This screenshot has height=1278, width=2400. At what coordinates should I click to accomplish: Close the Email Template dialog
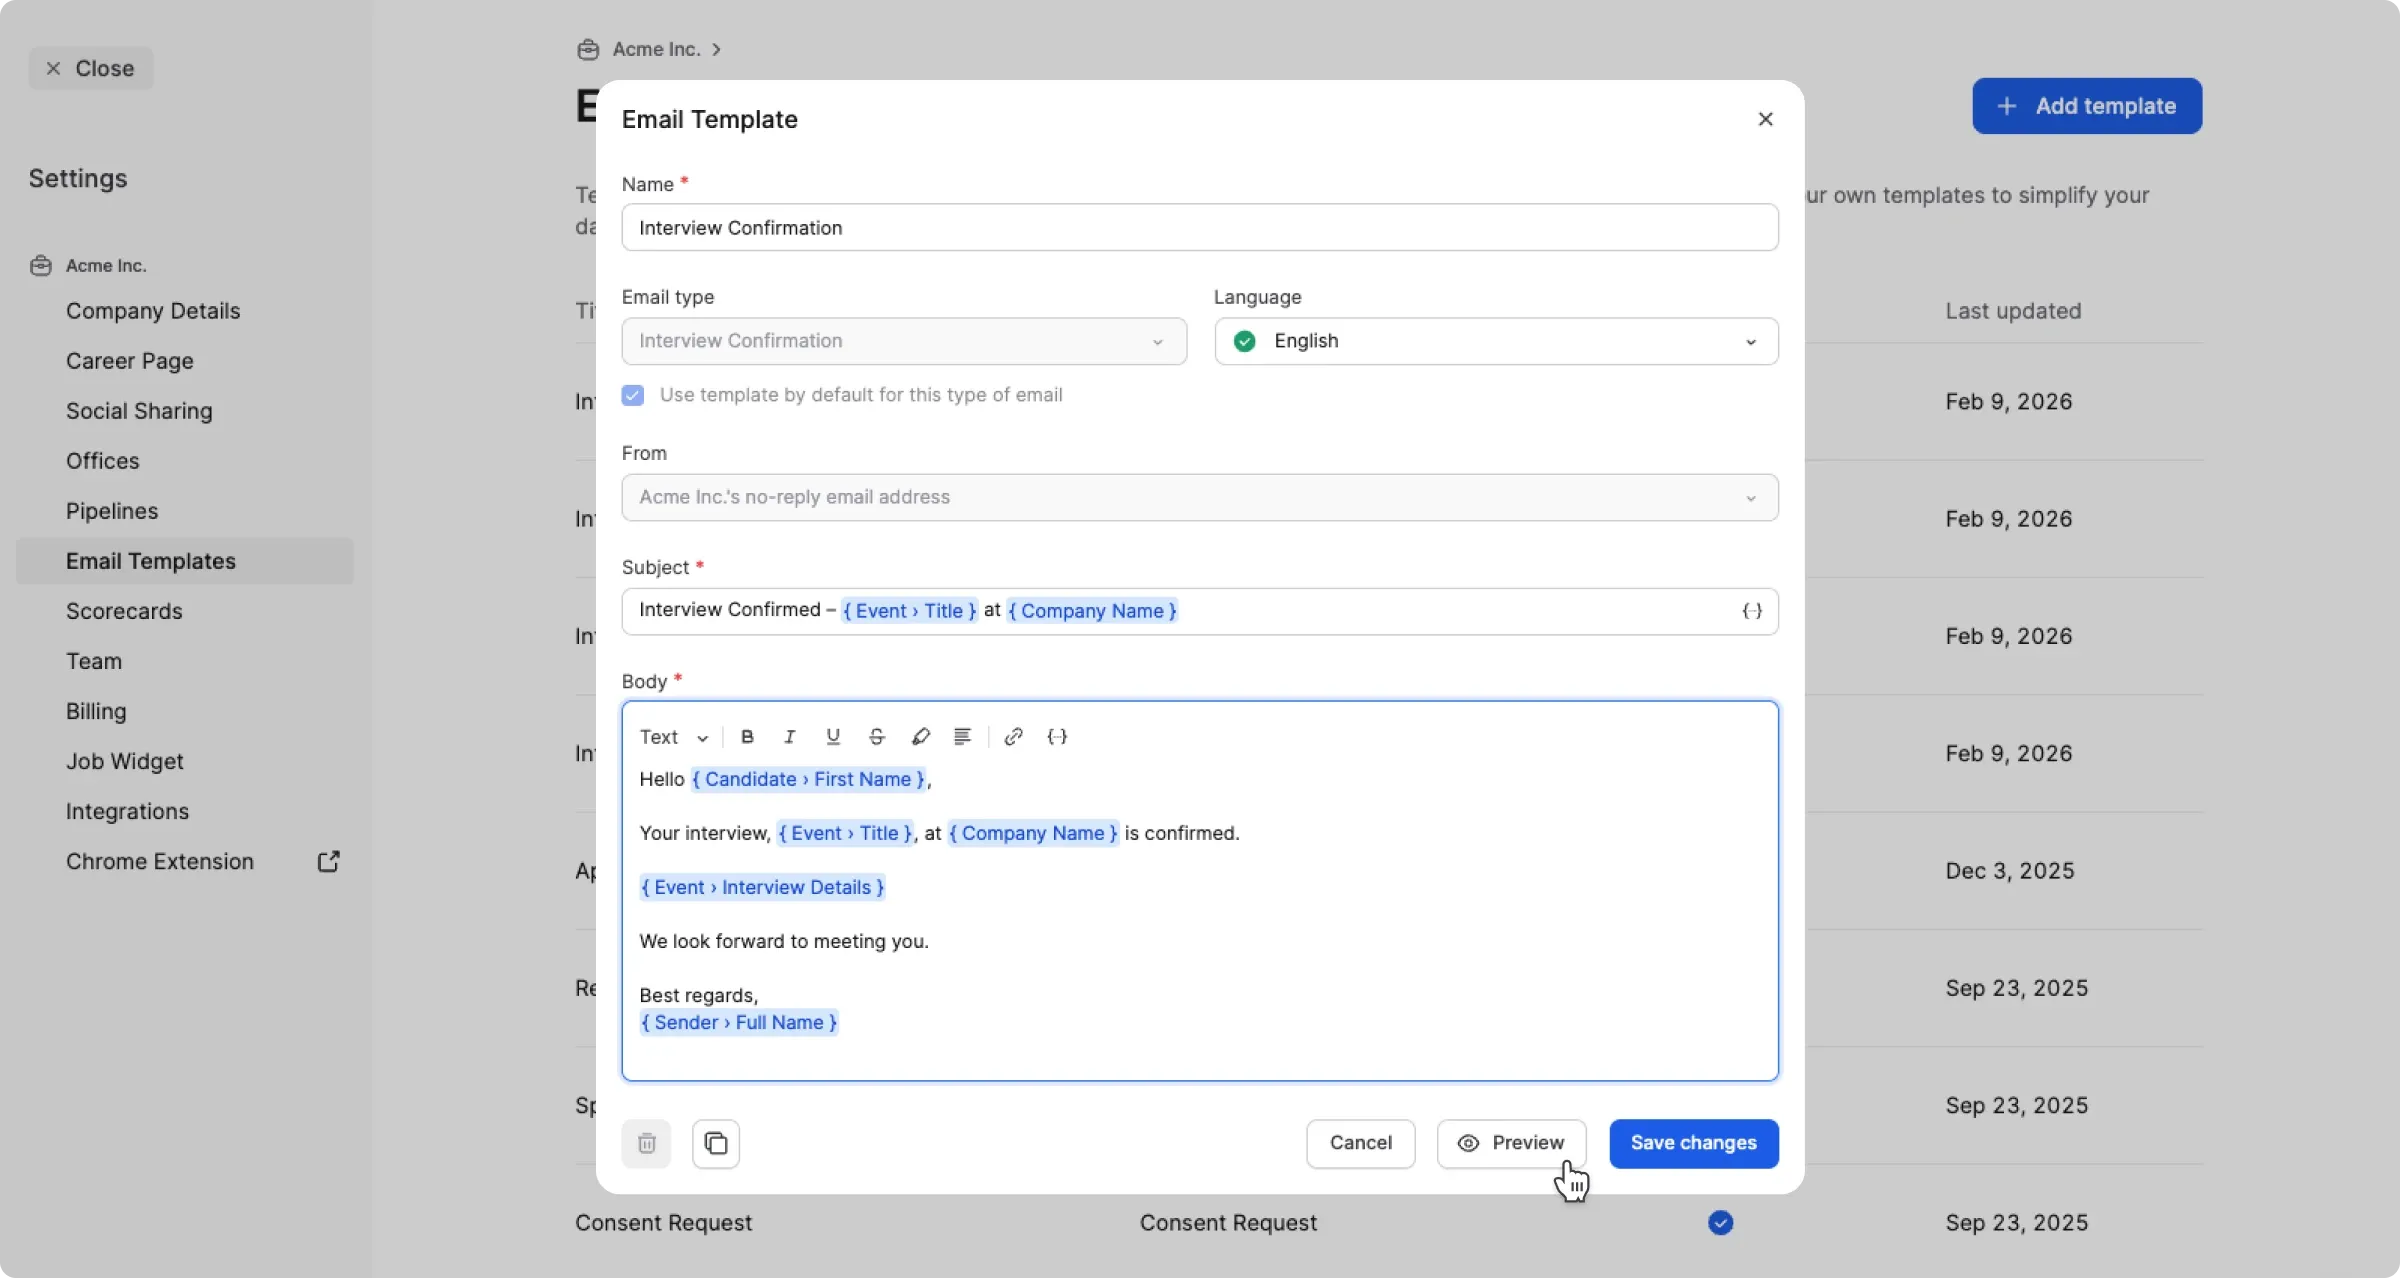click(1766, 119)
